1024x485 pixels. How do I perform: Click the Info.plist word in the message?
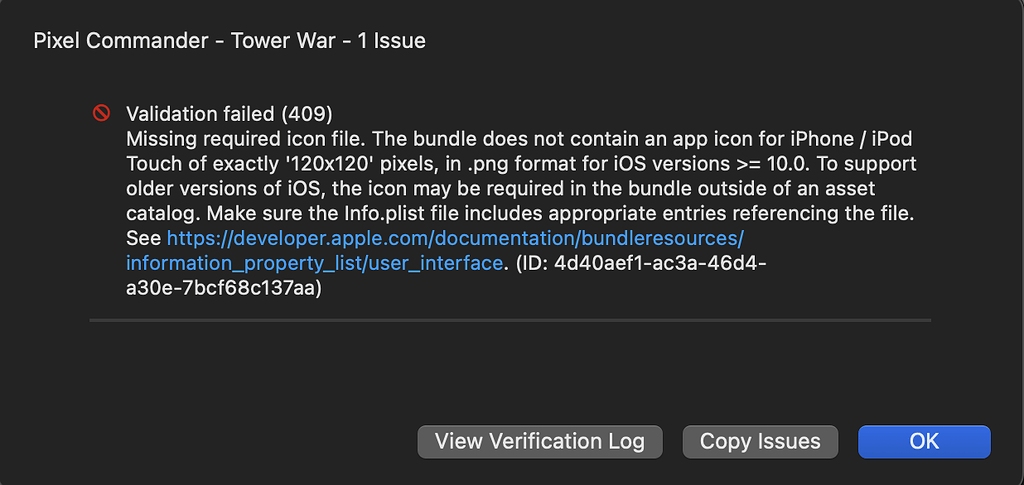tap(487, 214)
